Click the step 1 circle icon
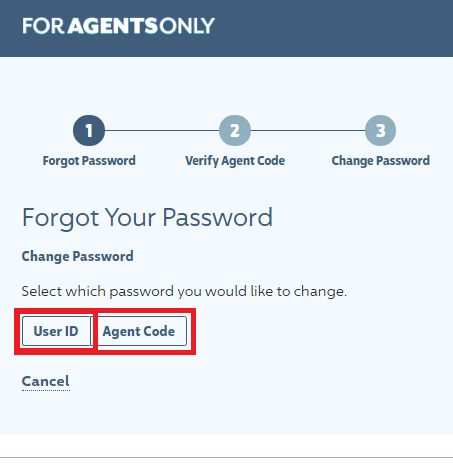This screenshot has width=453, height=467. pos(89,130)
